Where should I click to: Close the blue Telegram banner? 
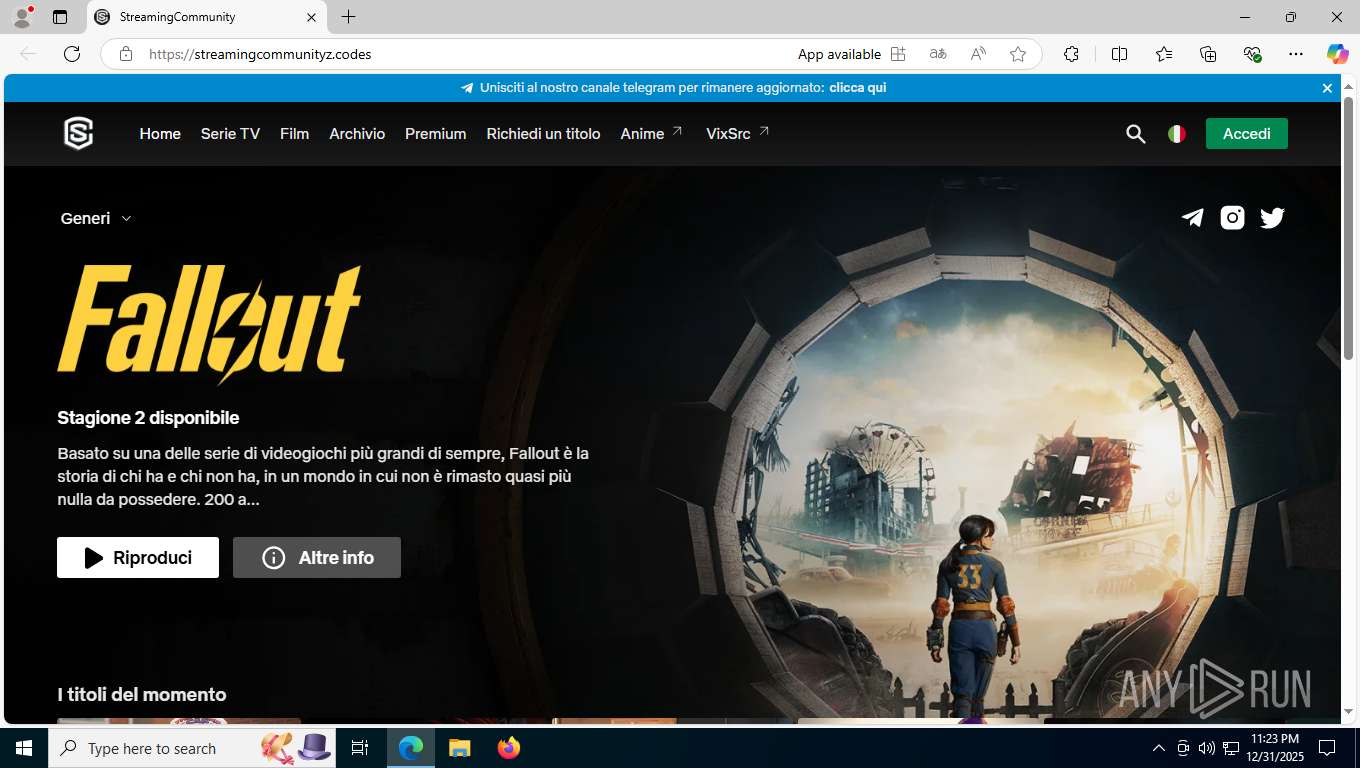click(x=1327, y=88)
